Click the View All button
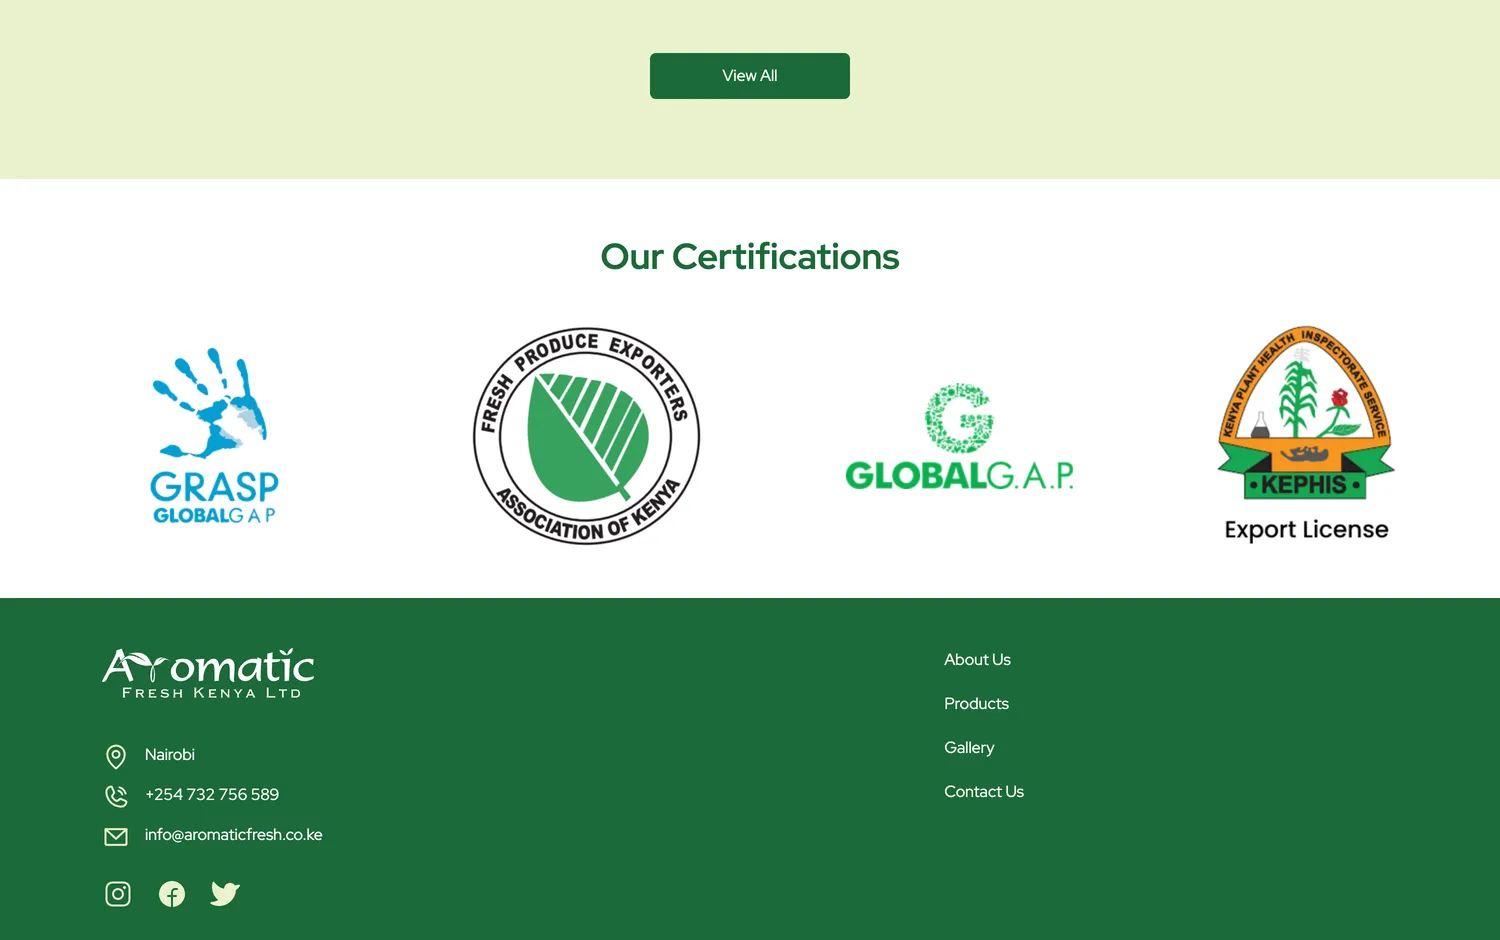Viewport: 1500px width, 940px height. coord(750,76)
